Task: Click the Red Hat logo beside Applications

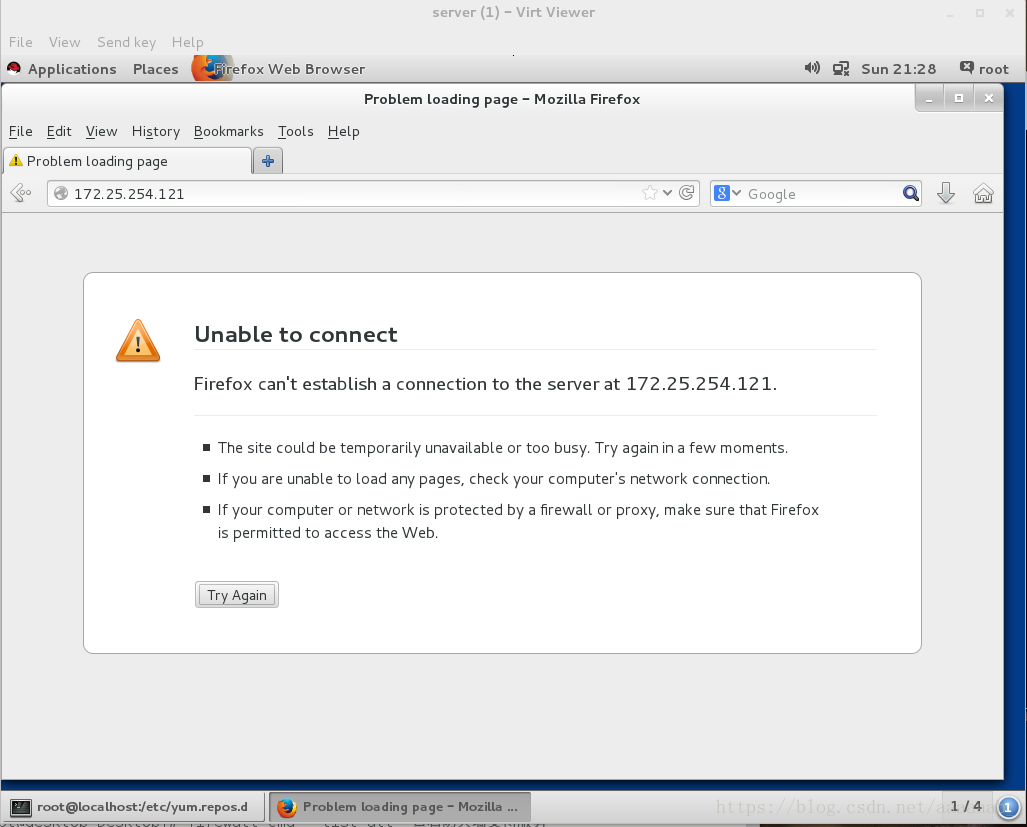Action: (x=14, y=68)
